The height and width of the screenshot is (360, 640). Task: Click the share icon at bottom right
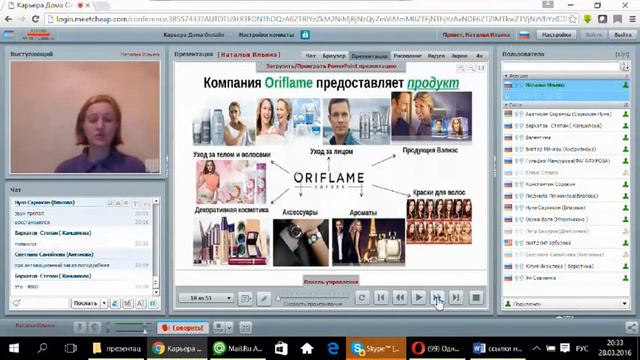[631, 327]
